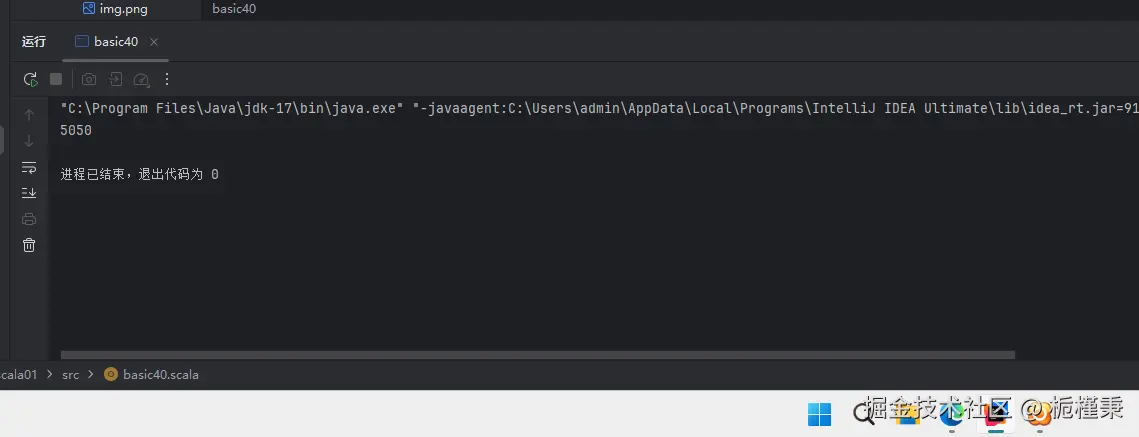Switch to the img.png editor tab

click(115, 9)
